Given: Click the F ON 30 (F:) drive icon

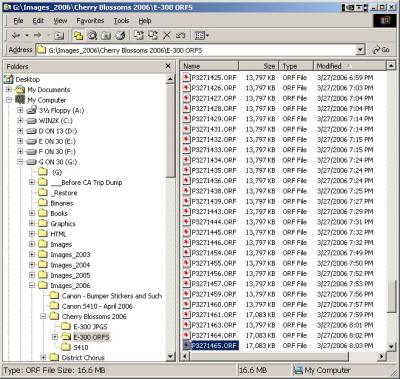Looking at the screenshot, I should [x=31, y=152].
